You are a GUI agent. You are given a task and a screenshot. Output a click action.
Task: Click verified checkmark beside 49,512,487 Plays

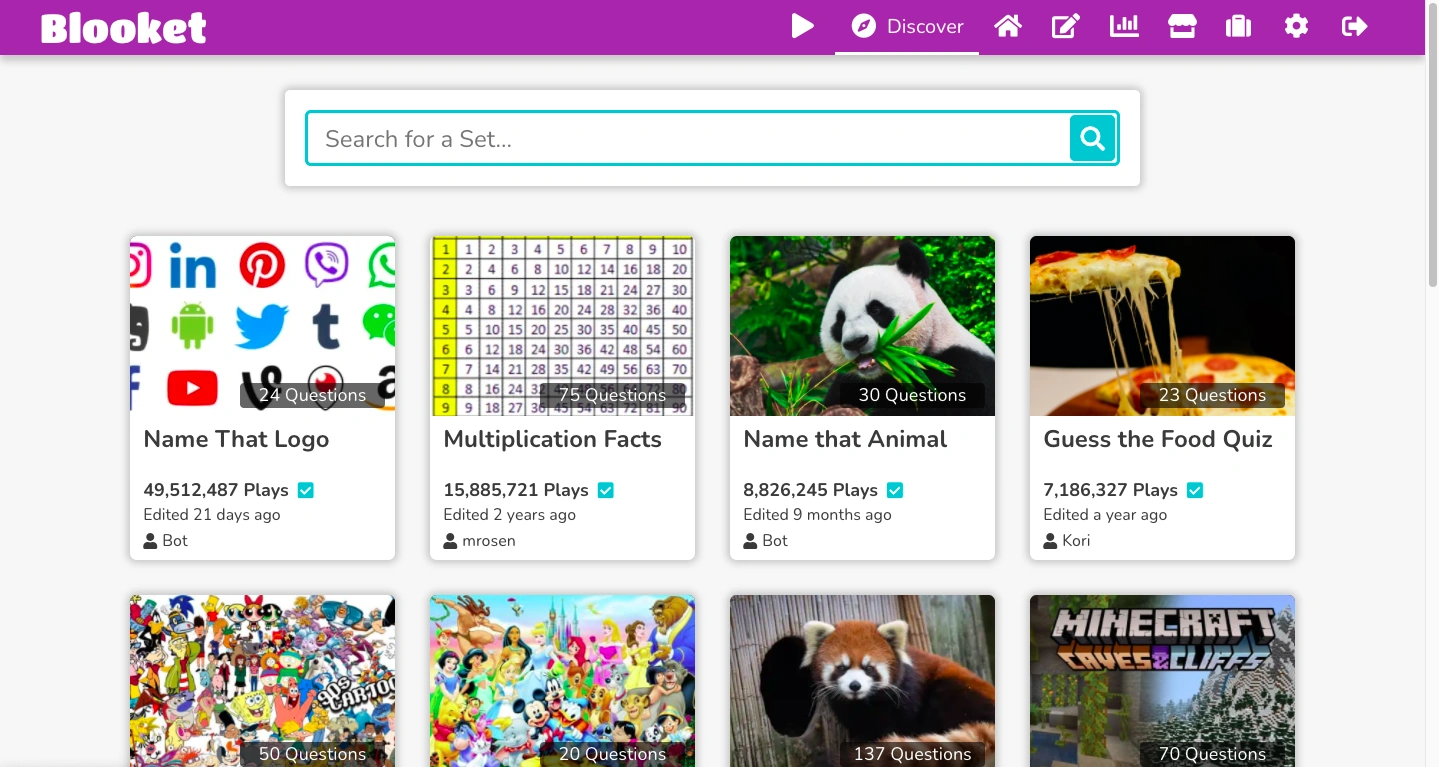coord(306,490)
